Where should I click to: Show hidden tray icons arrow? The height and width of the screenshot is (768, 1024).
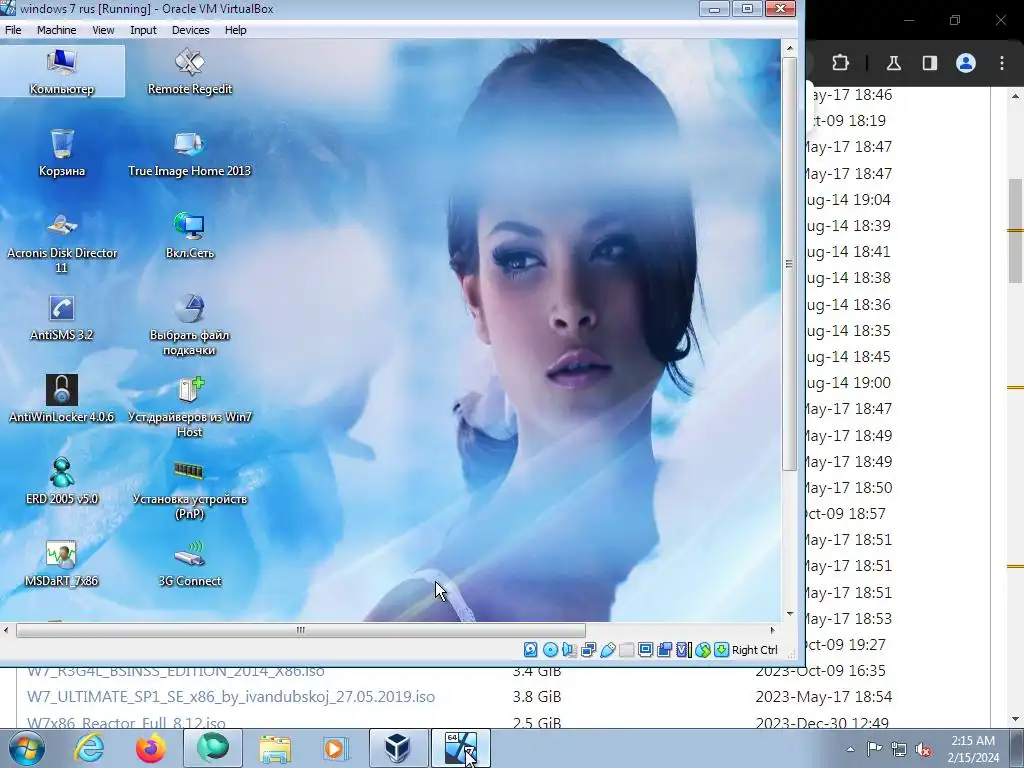point(850,749)
